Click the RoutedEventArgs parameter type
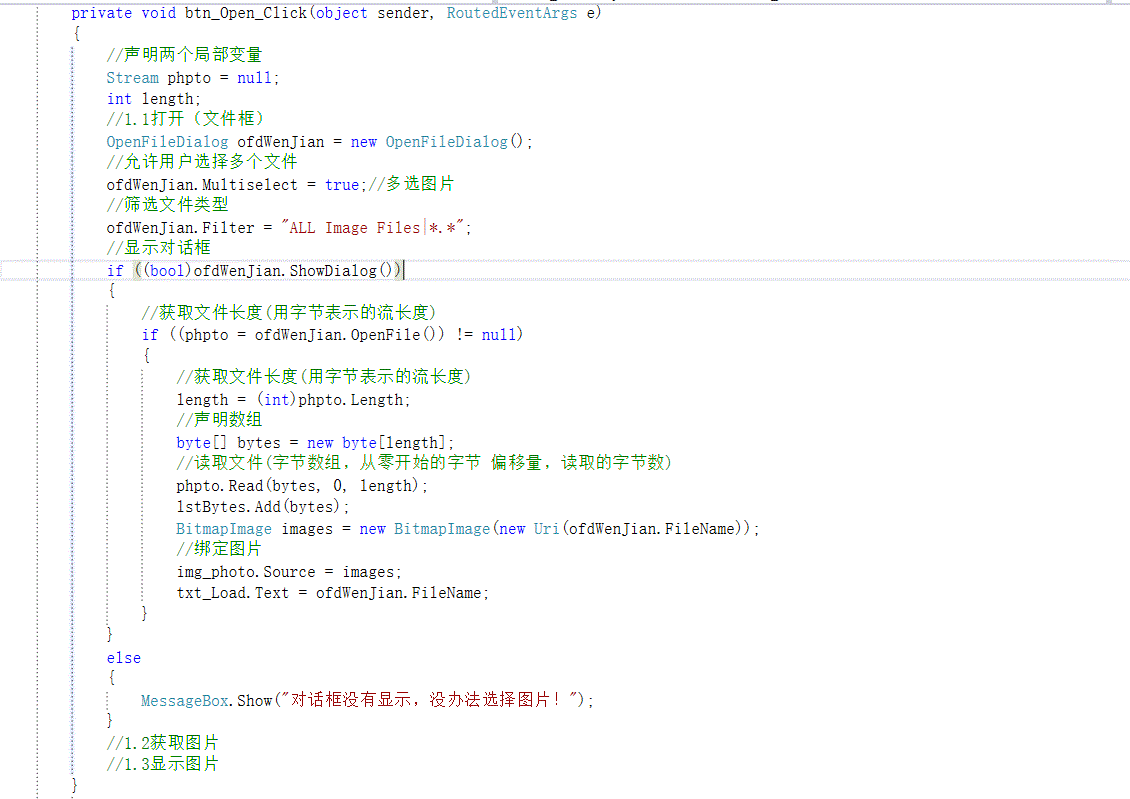This screenshot has height=799, width=1130. pyautogui.click(x=511, y=13)
